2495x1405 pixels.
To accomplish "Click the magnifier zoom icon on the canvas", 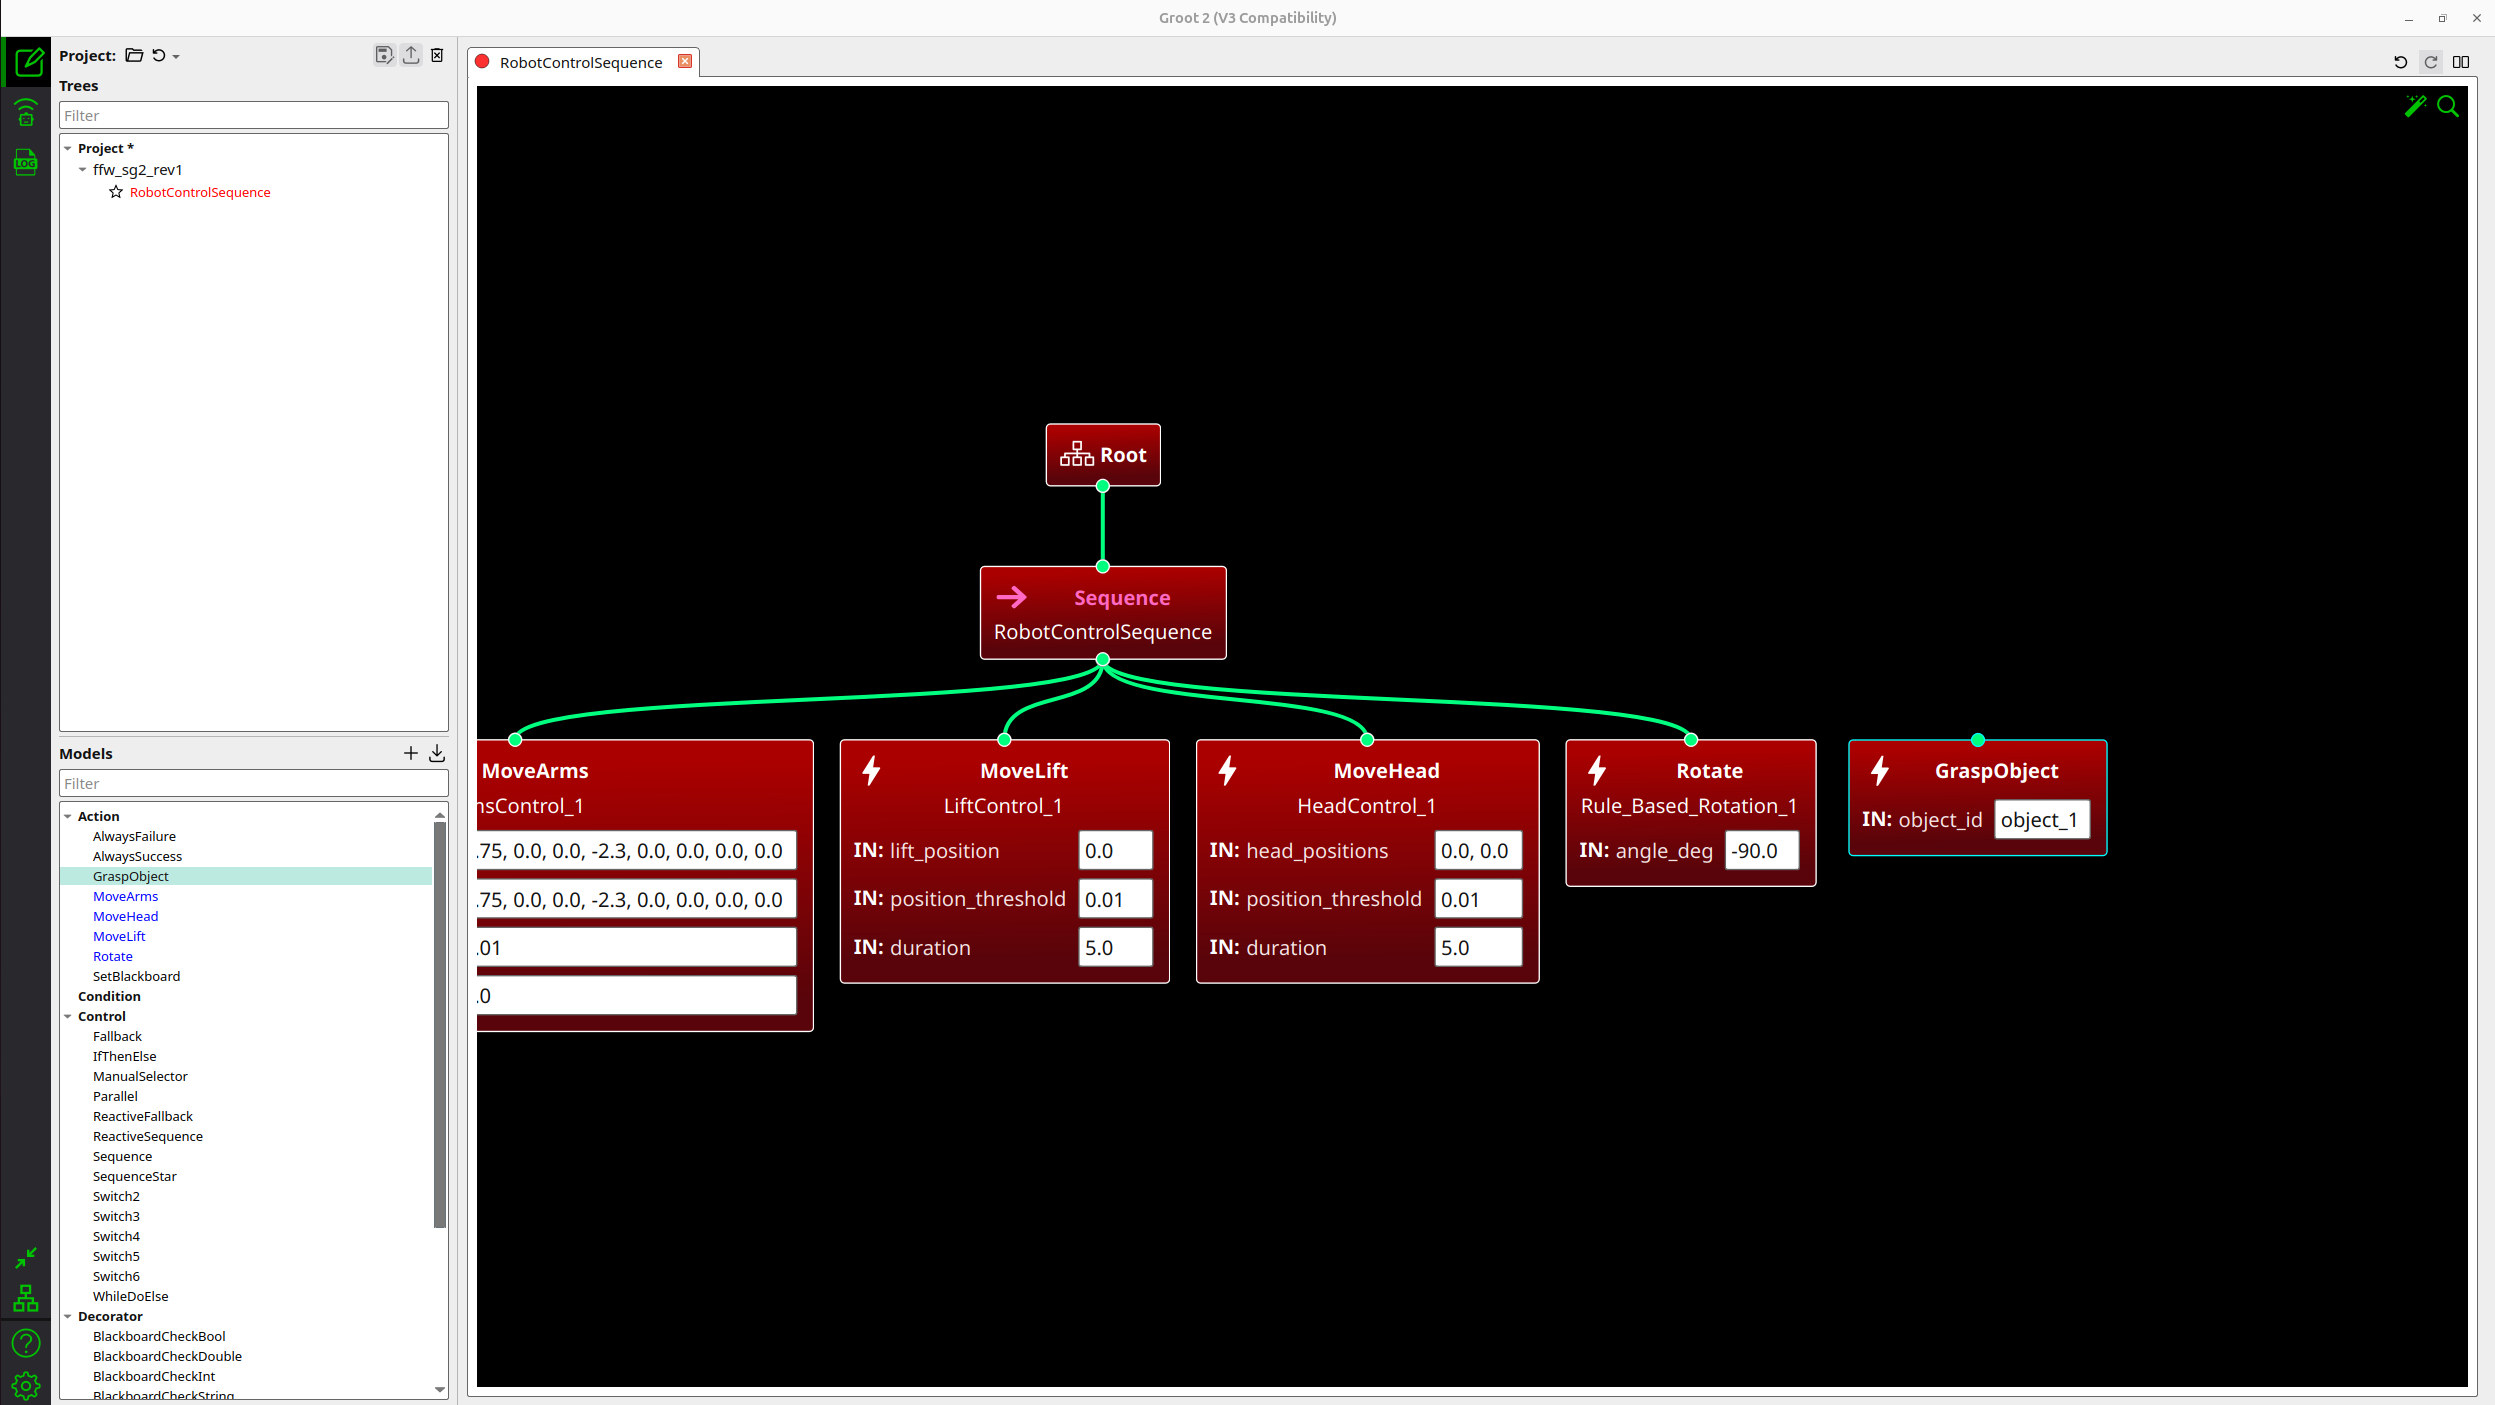I will click(x=2447, y=106).
